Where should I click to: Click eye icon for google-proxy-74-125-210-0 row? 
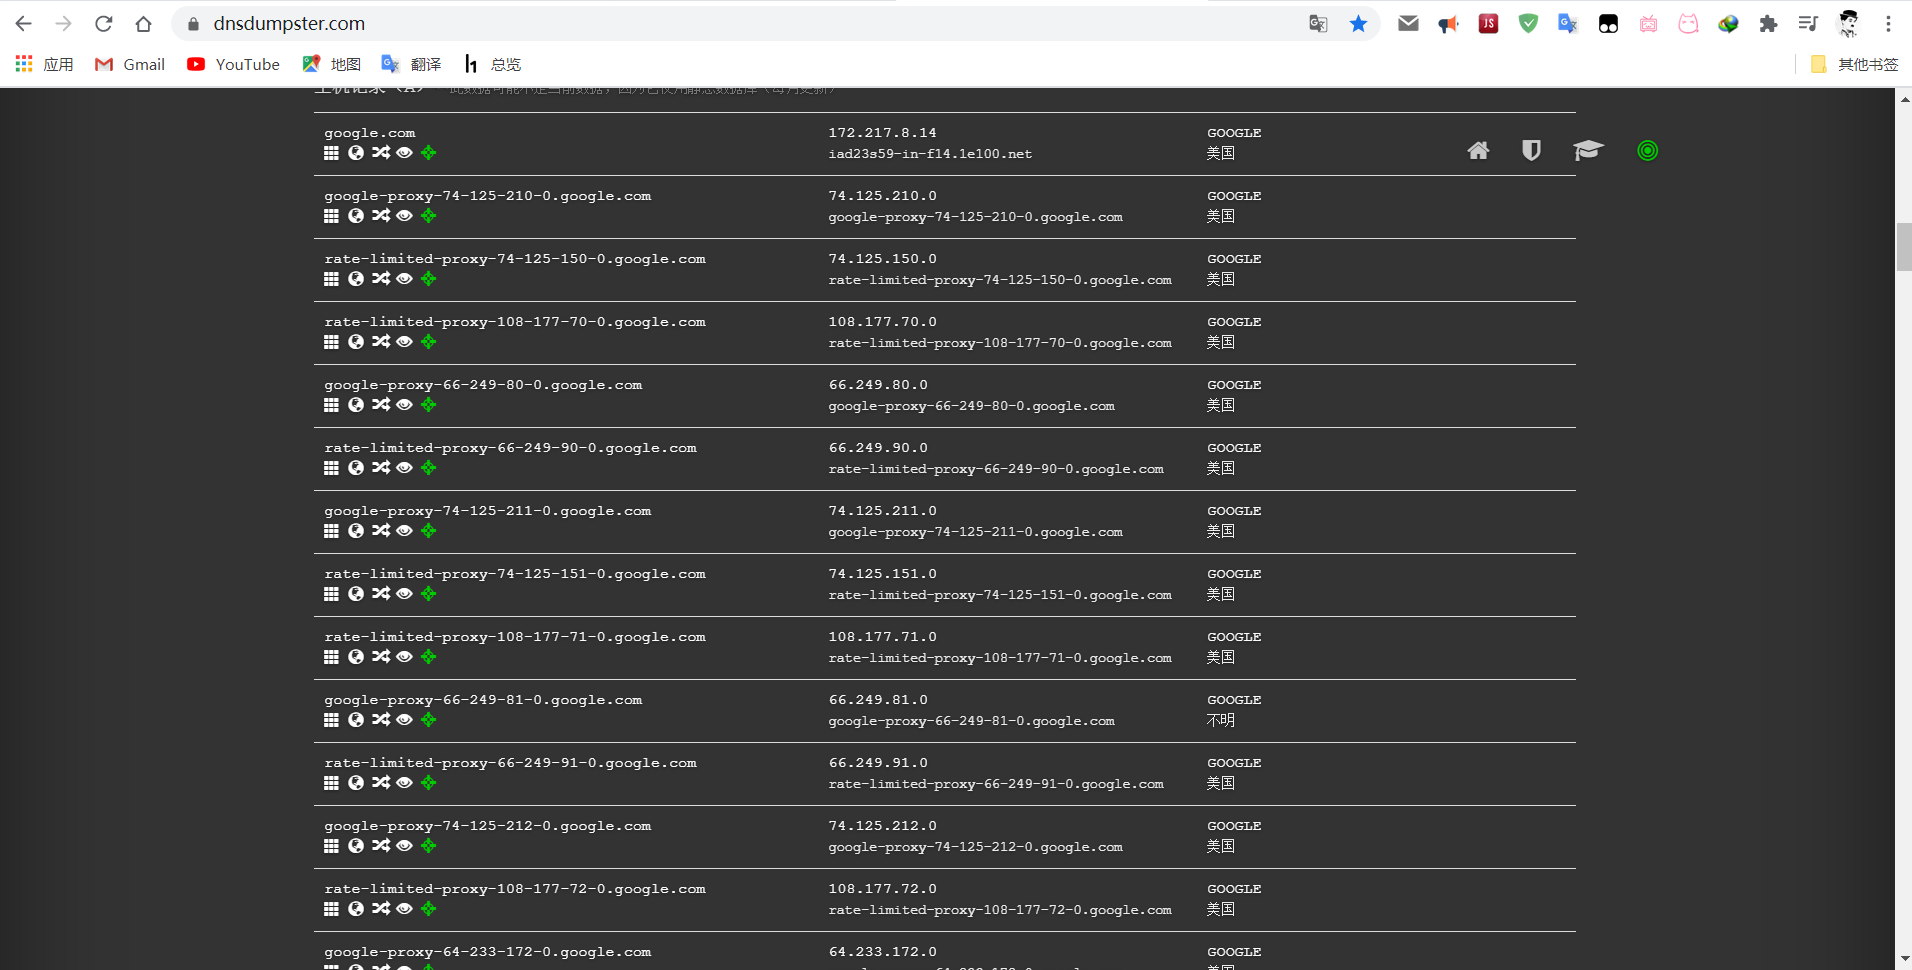click(404, 216)
